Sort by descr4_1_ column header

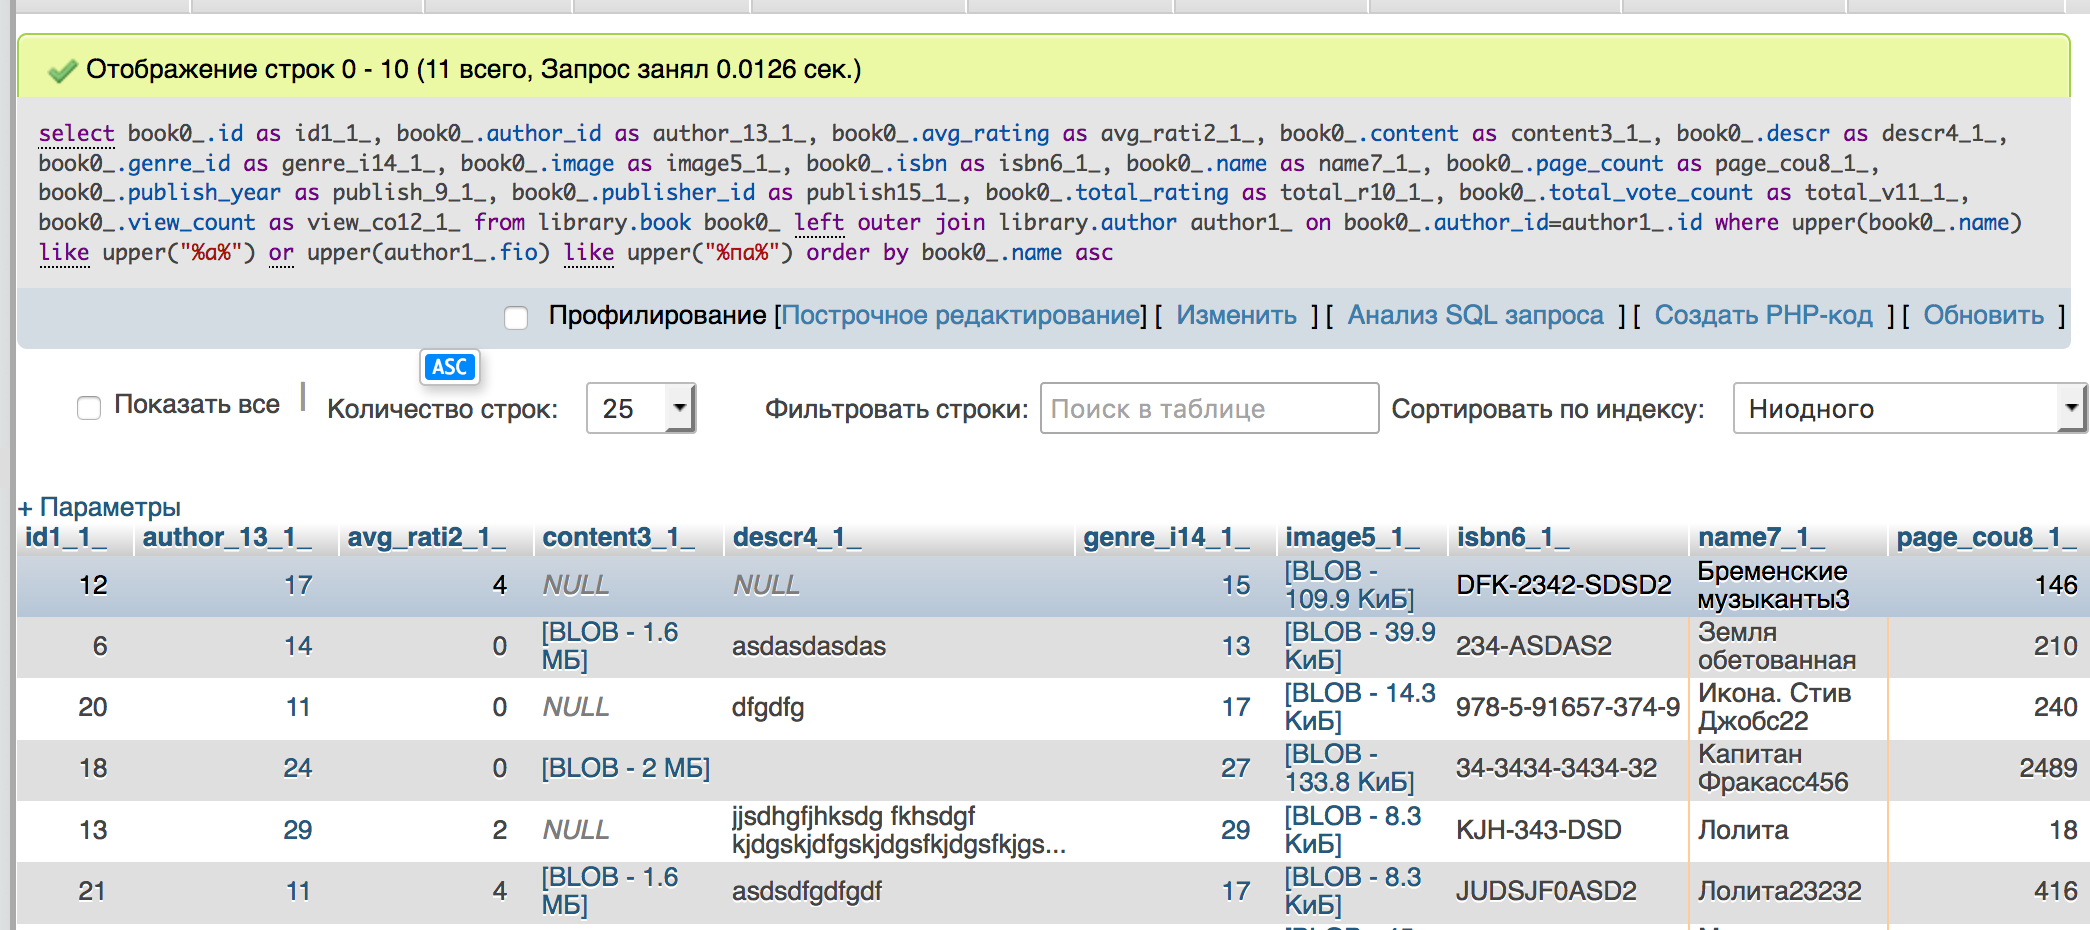click(x=797, y=537)
